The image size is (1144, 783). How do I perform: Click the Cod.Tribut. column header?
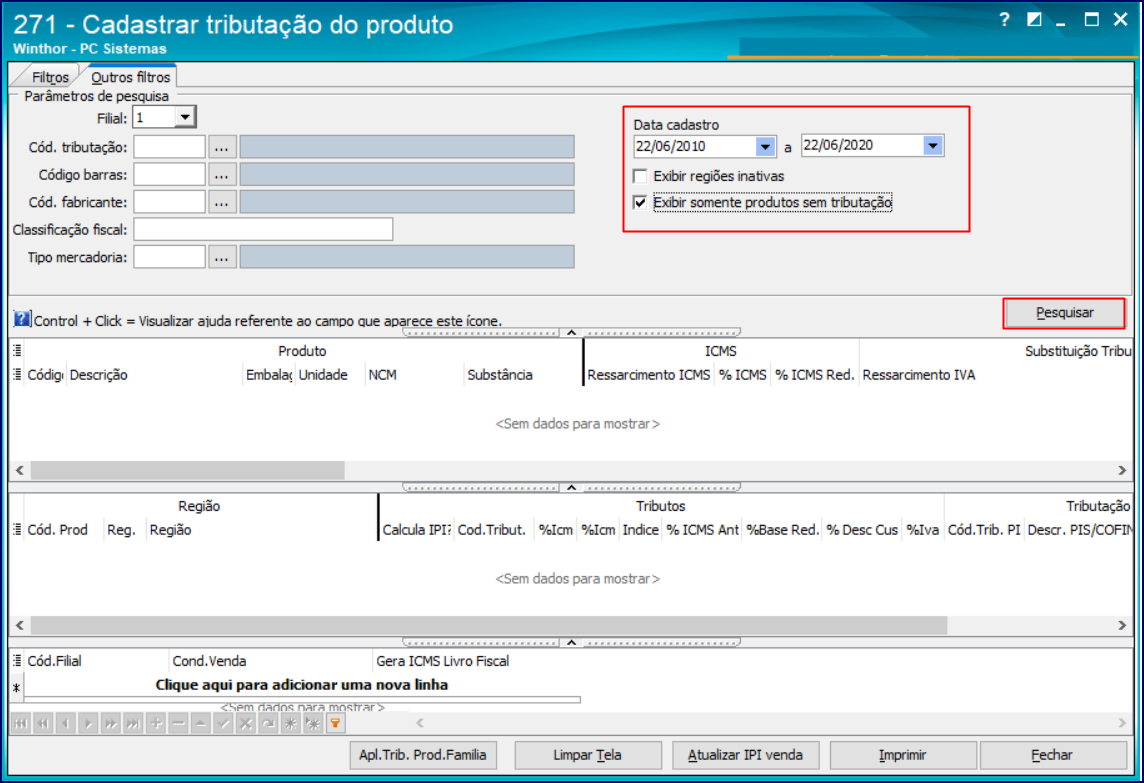492,530
